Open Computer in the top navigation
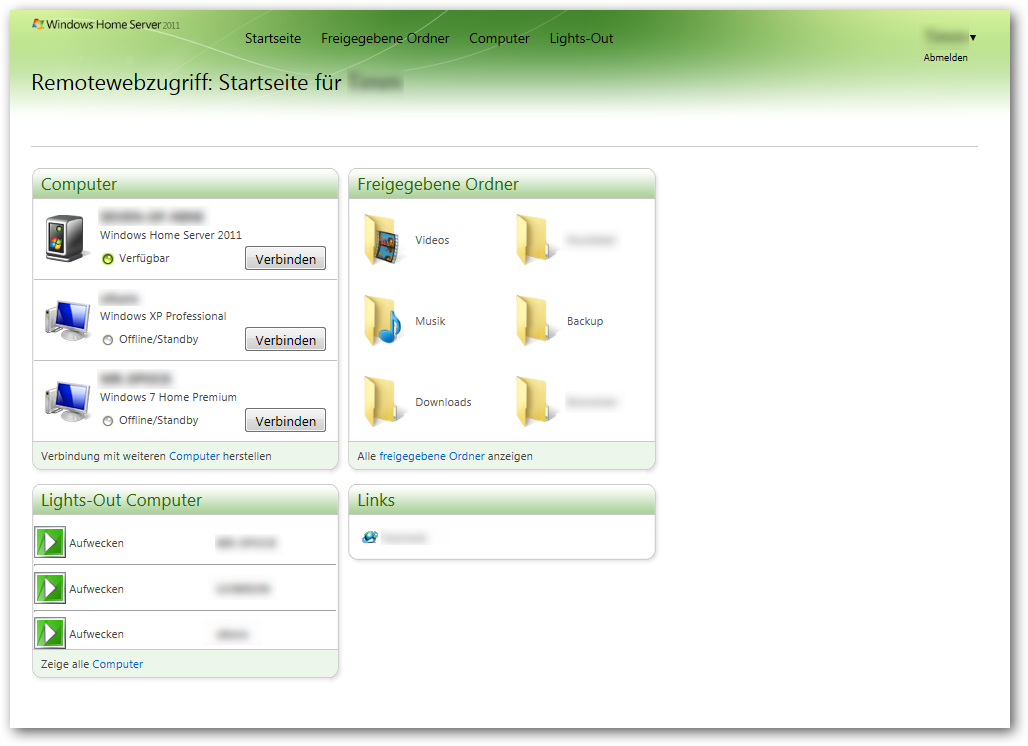Viewport: 1028px width, 746px height. point(499,39)
